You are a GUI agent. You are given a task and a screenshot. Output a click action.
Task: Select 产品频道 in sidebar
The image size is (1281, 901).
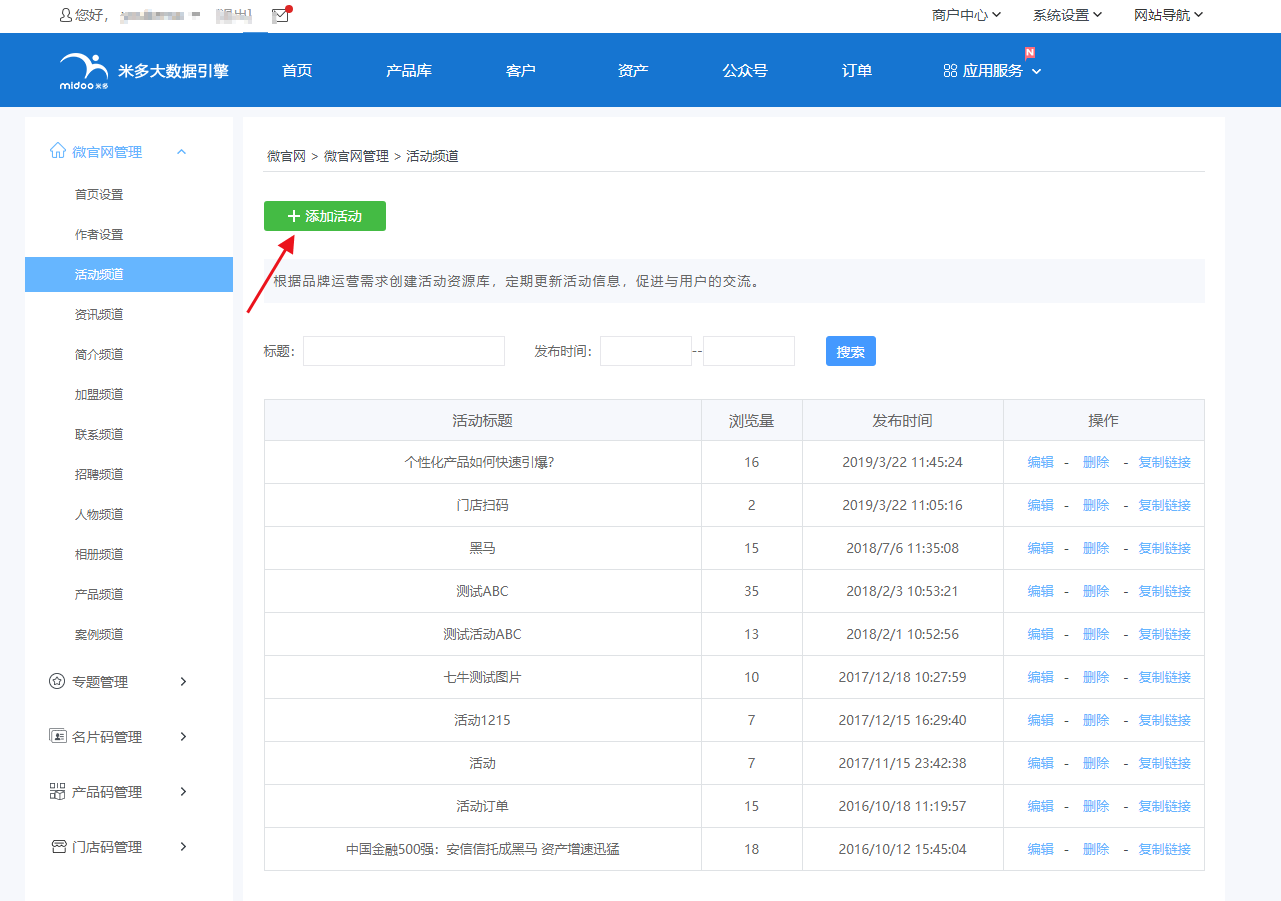(99, 594)
